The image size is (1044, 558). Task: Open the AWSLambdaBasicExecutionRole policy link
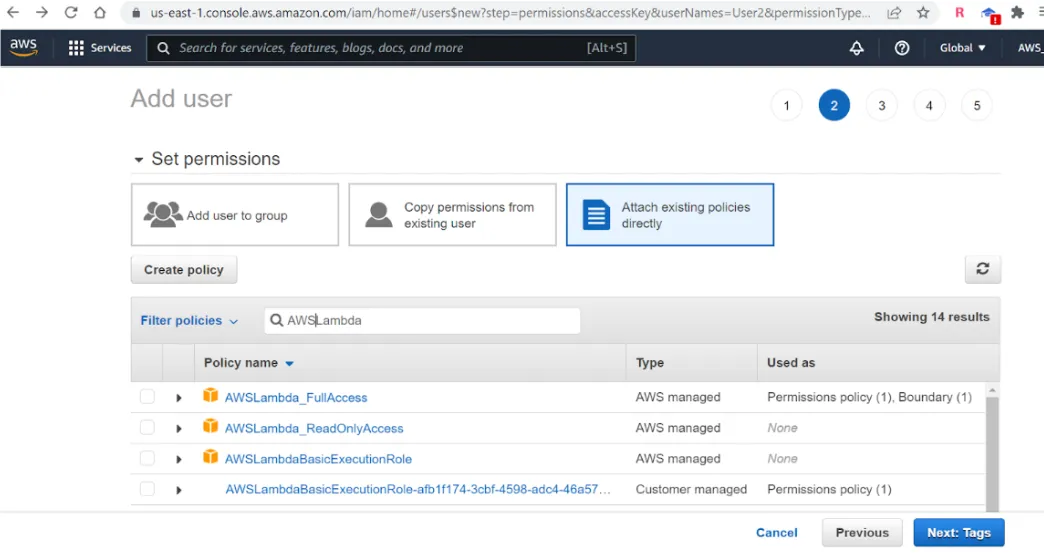pos(318,459)
